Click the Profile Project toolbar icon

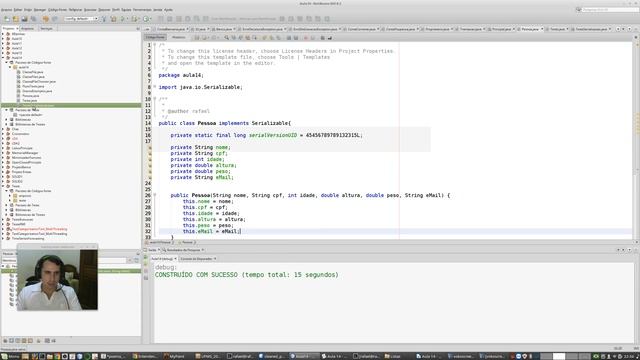tap(146, 19)
